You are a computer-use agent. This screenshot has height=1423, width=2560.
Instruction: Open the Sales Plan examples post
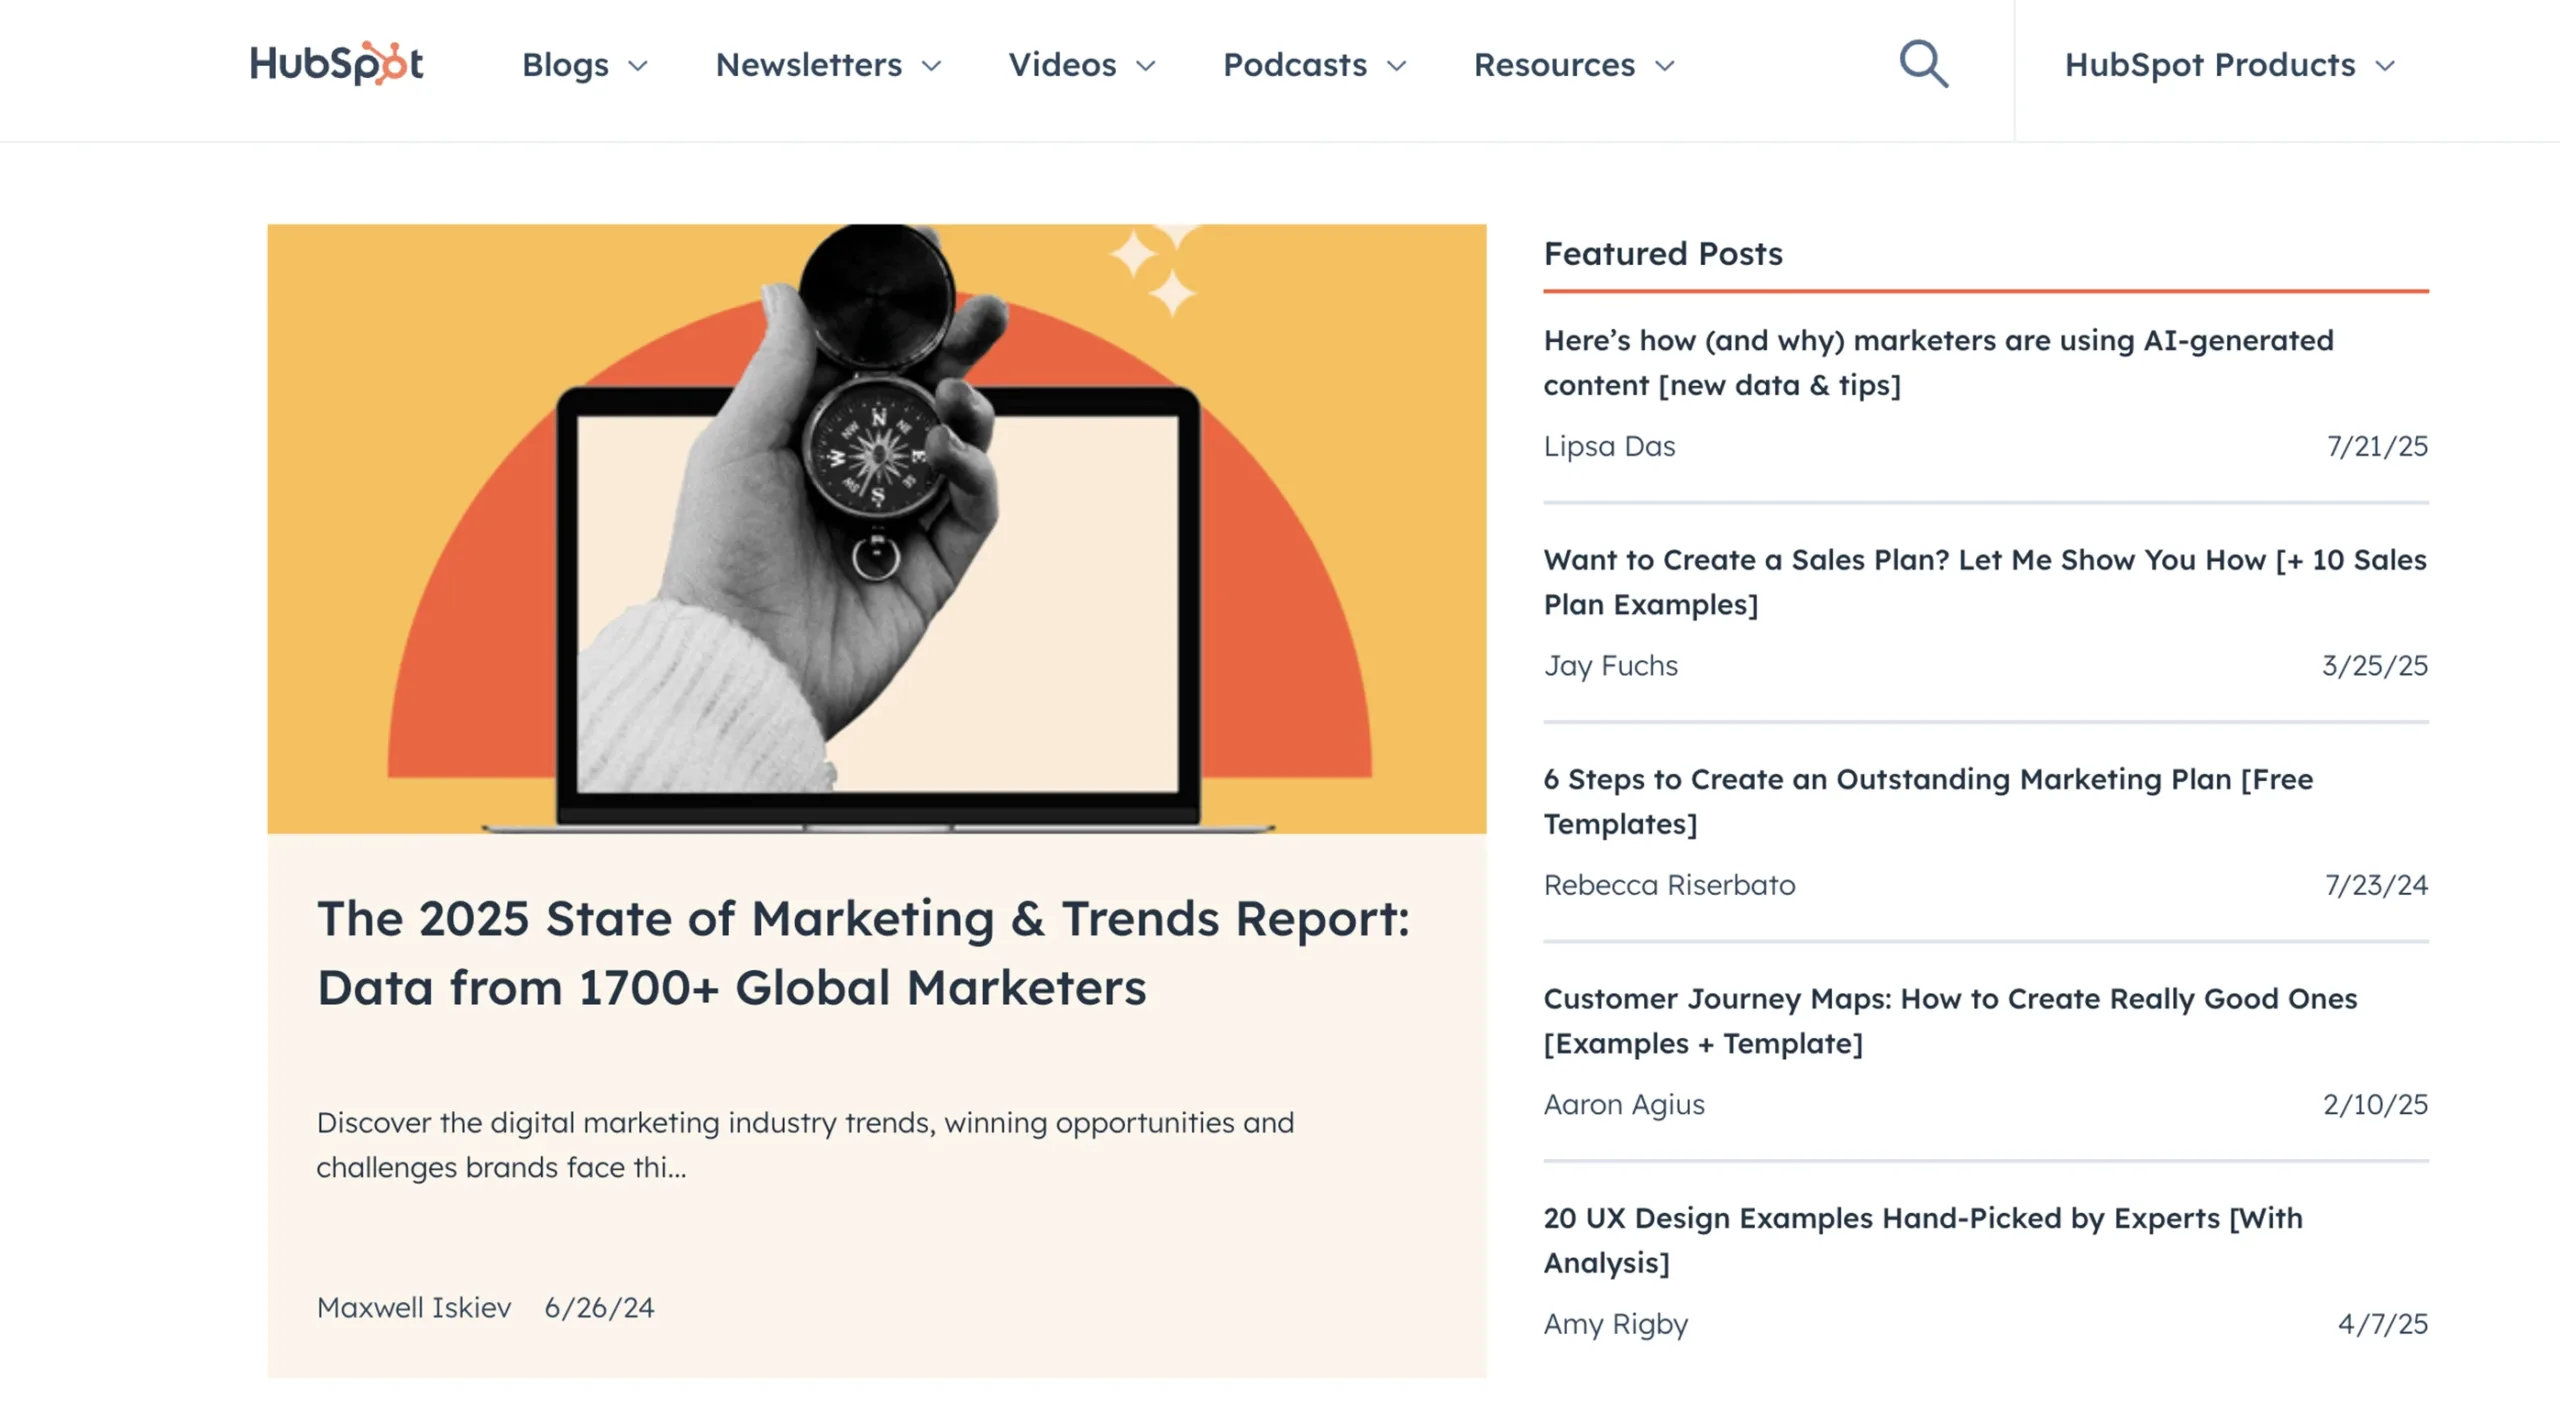click(1984, 581)
